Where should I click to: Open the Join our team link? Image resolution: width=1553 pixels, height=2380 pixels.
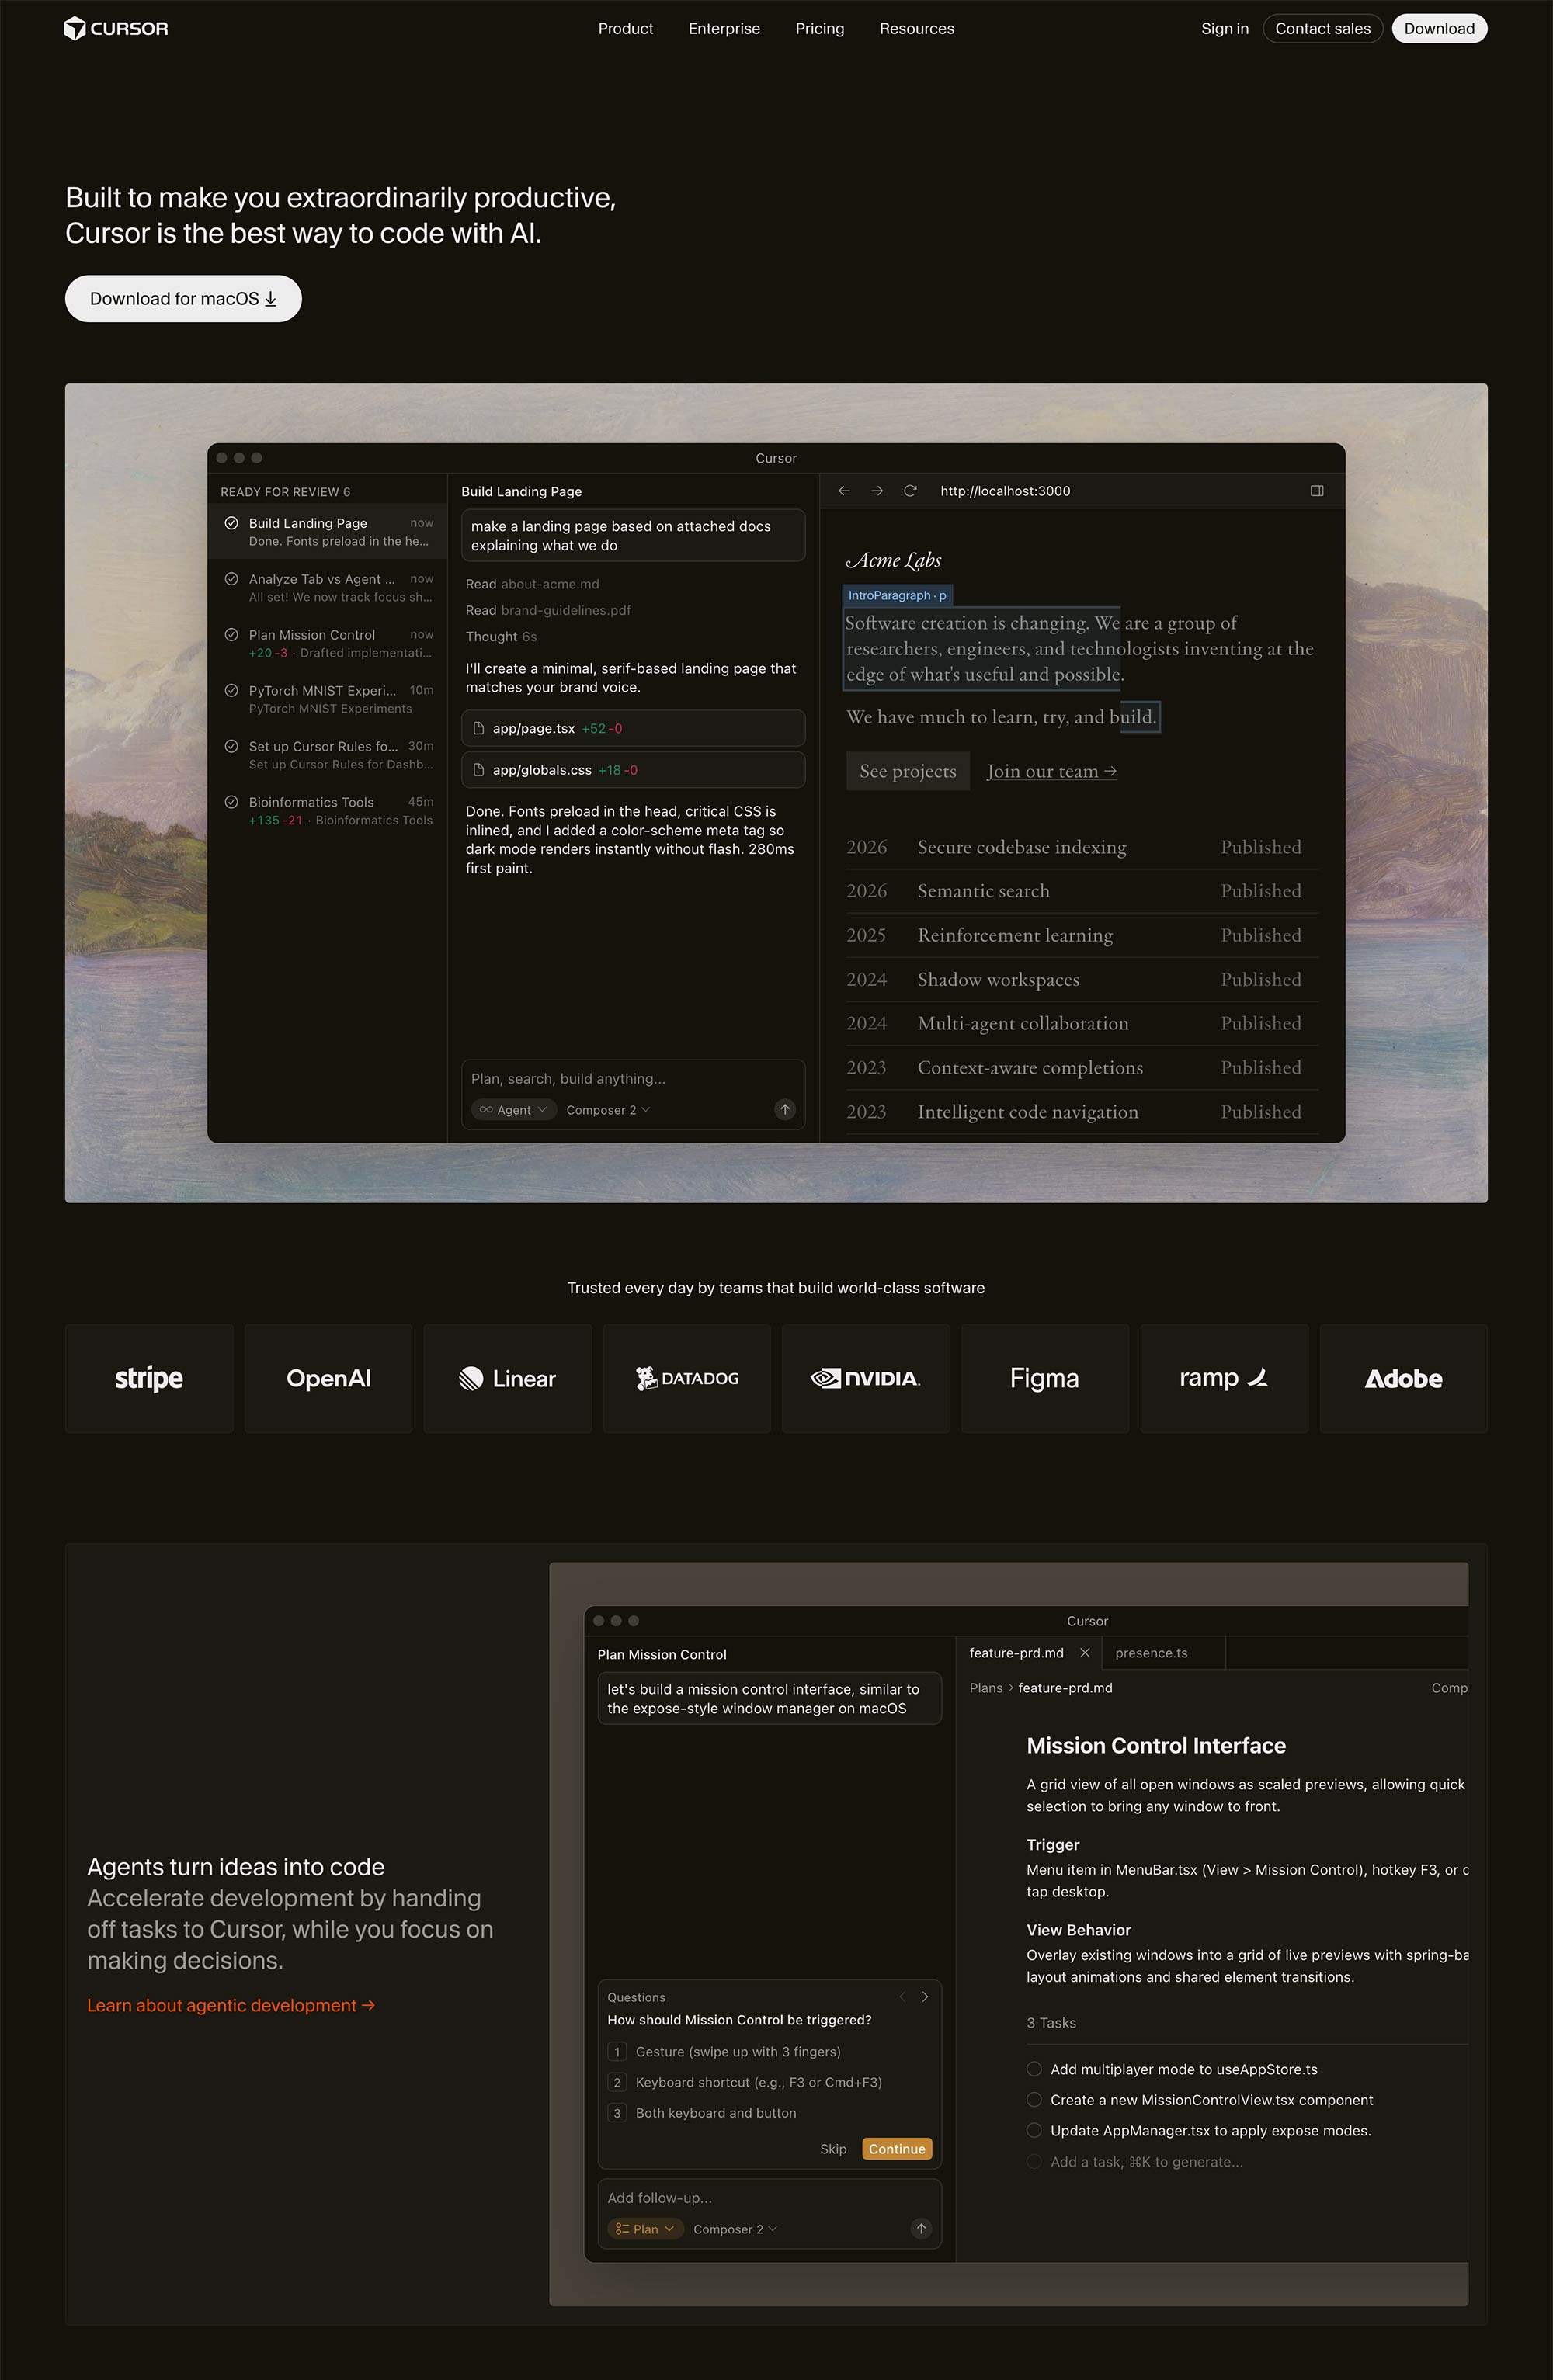[1052, 770]
